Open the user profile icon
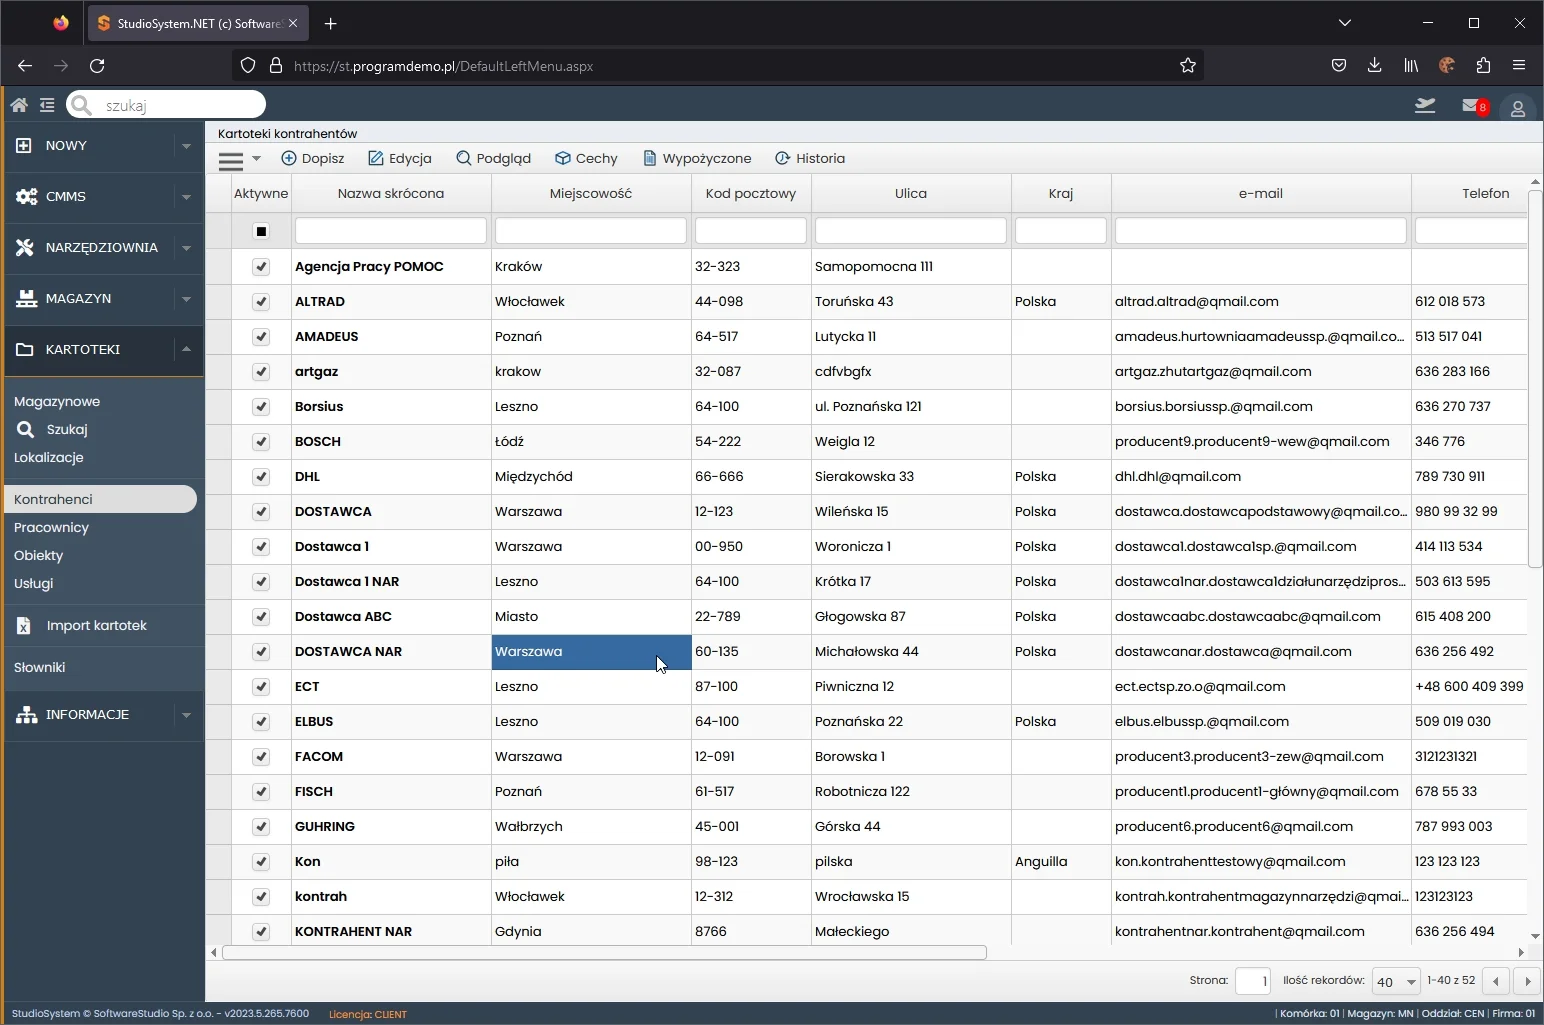 click(1517, 108)
